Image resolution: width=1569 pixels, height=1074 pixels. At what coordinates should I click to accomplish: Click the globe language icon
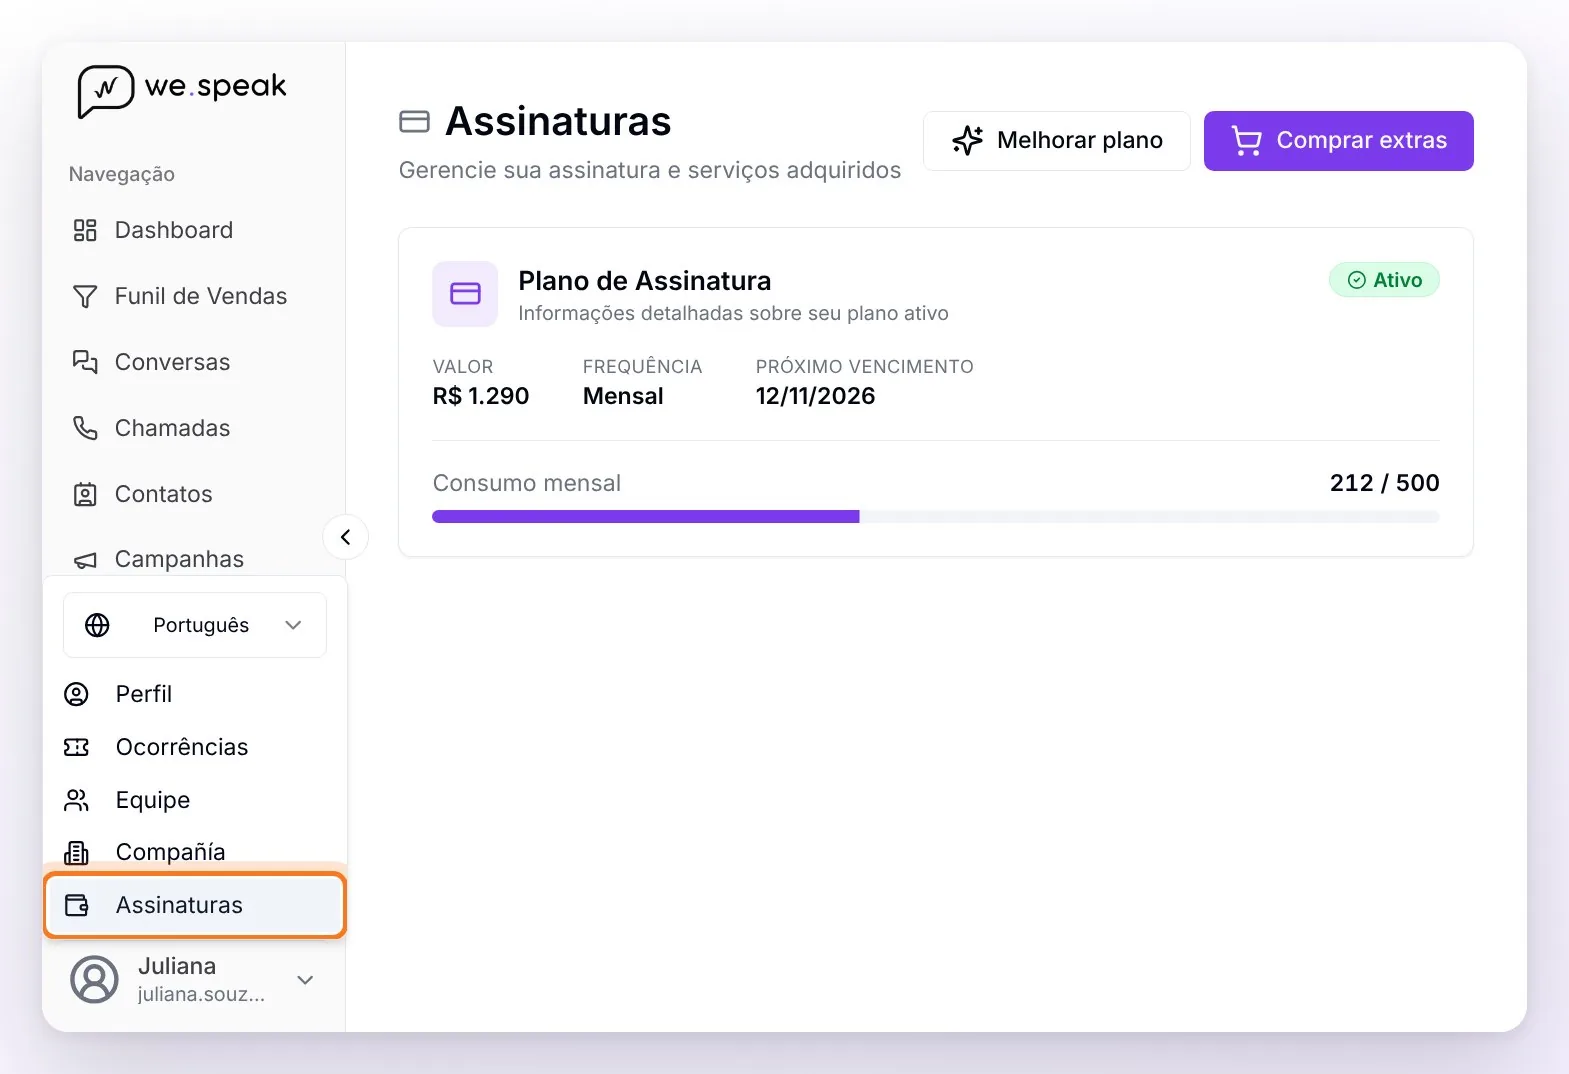pos(97,625)
